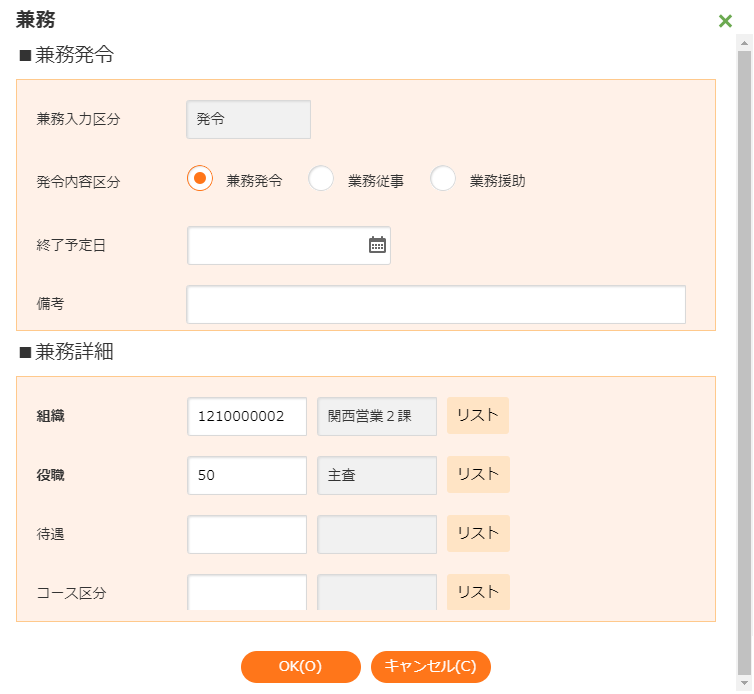The width and height of the screenshot is (754, 694).
Task: Focus the 組織 code field 1210000002
Action: [x=247, y=417]
